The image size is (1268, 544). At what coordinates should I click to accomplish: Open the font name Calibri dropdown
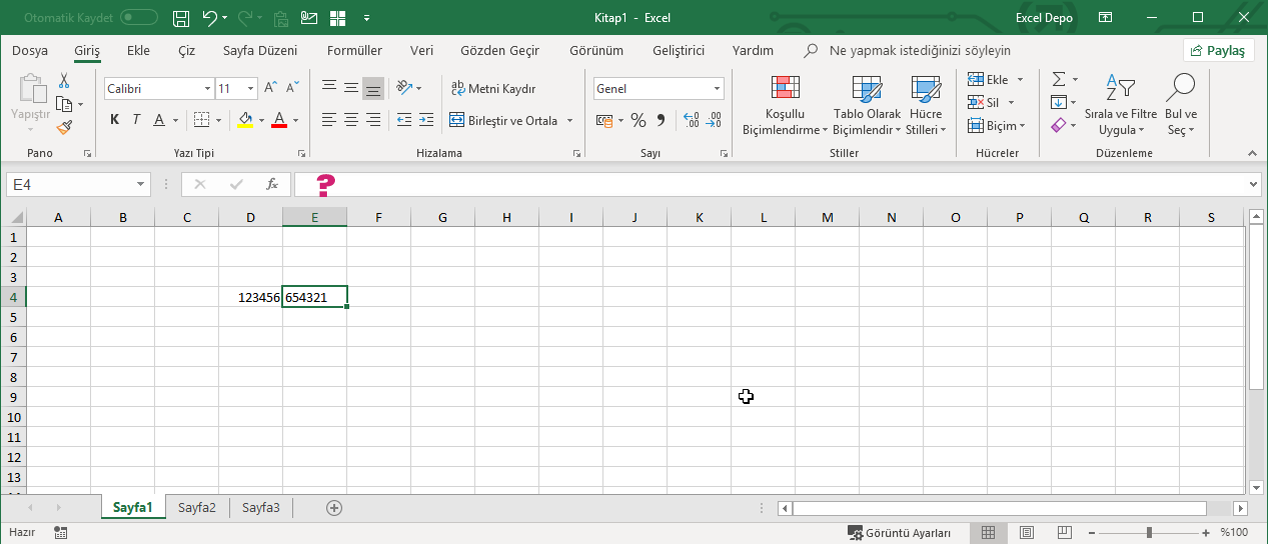(206, 89)
